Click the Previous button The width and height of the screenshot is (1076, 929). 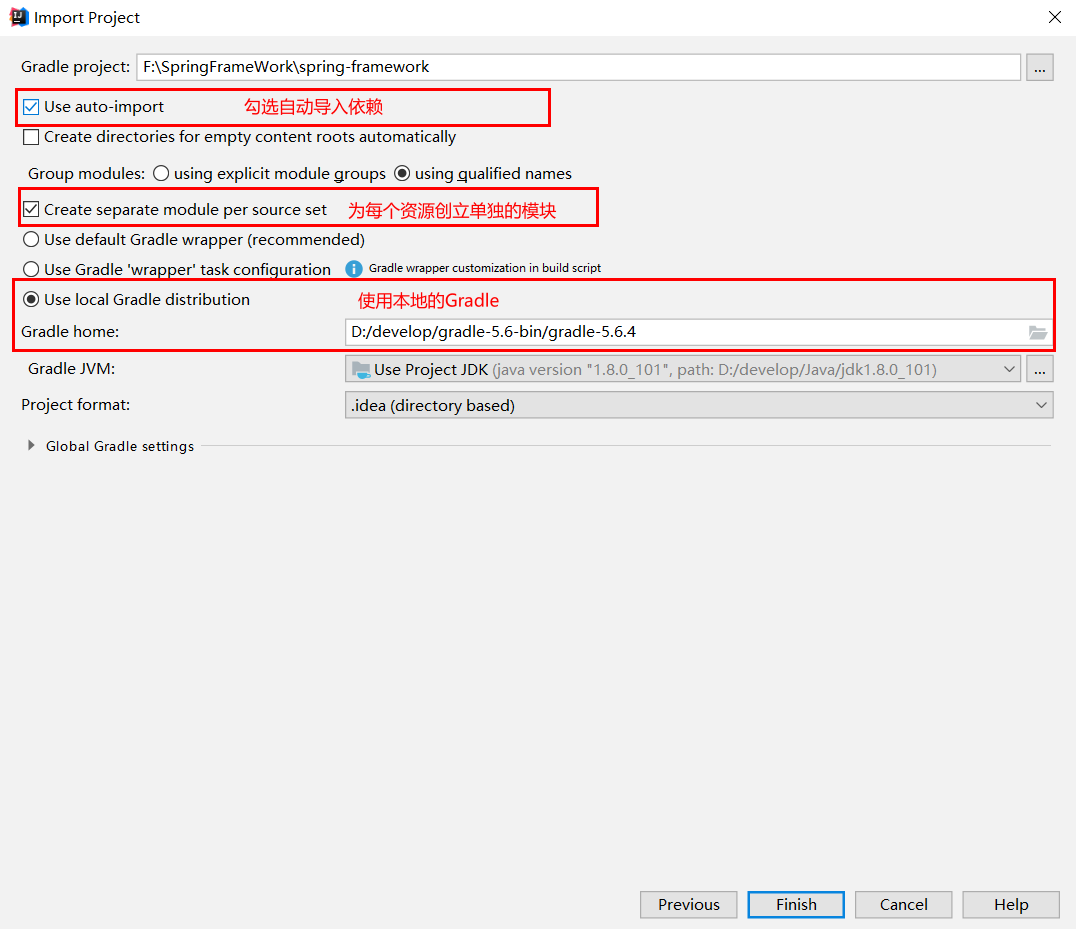tap(688, 904)
